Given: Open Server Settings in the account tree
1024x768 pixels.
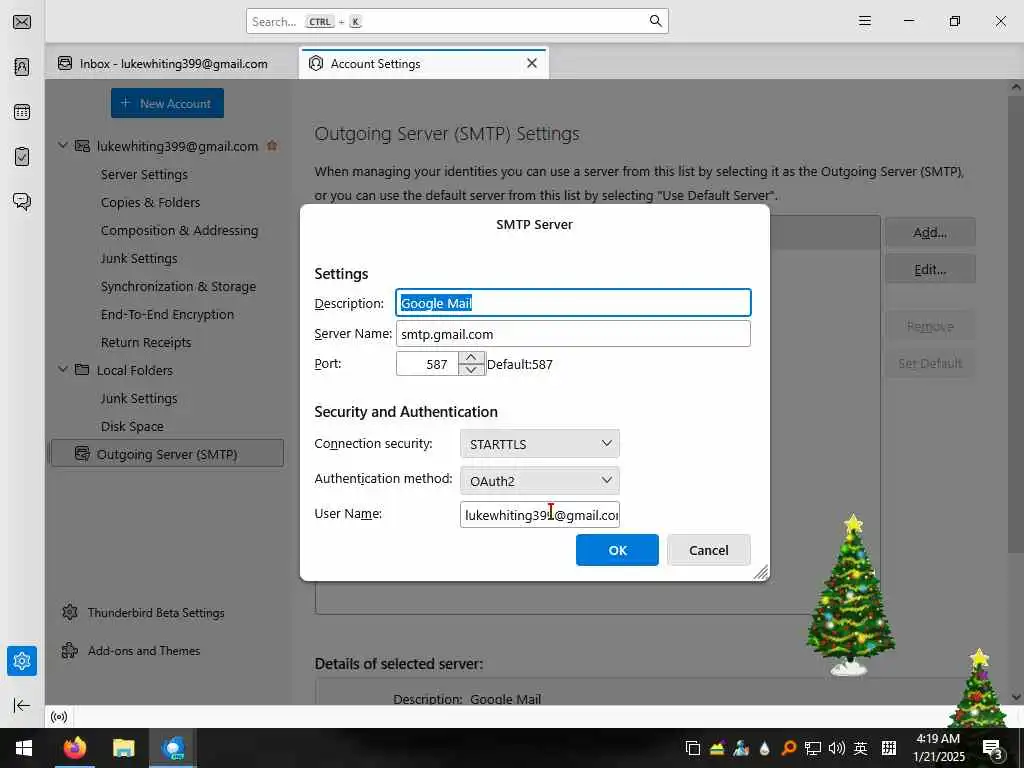Looking at the screenshot, I should tap(144, 174).
